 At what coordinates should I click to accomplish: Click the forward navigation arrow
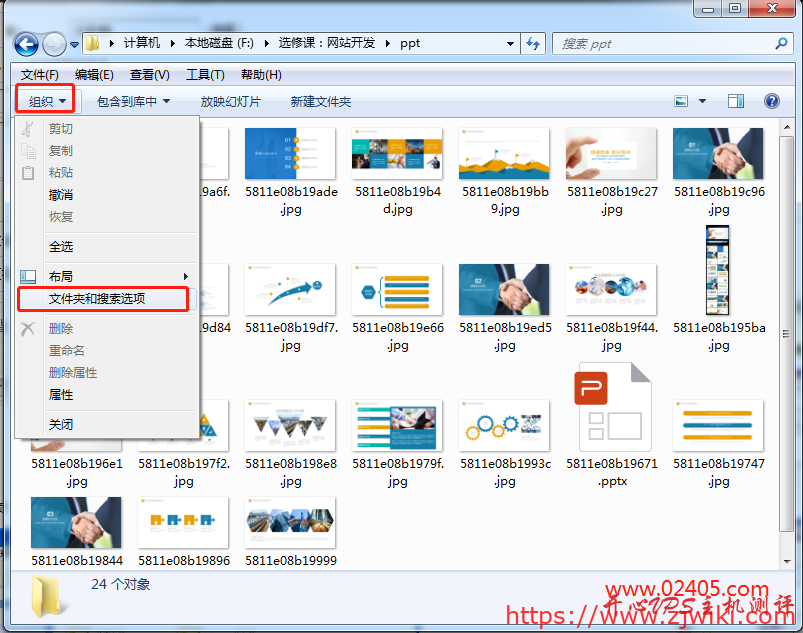(x=55, y=43)
